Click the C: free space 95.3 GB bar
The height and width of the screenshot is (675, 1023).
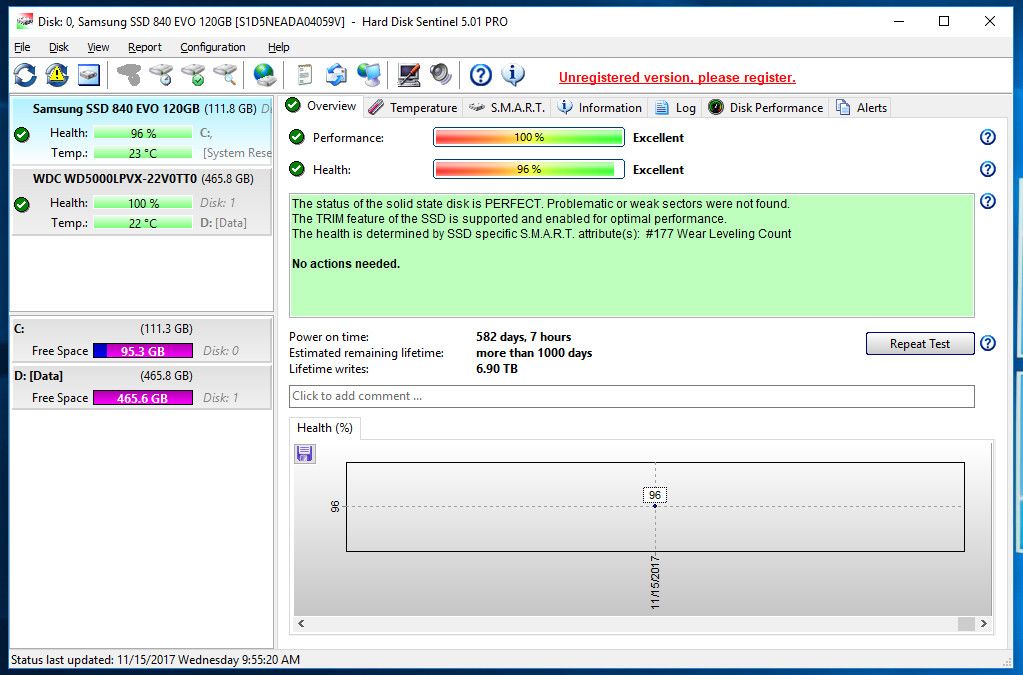click(143, 351)
